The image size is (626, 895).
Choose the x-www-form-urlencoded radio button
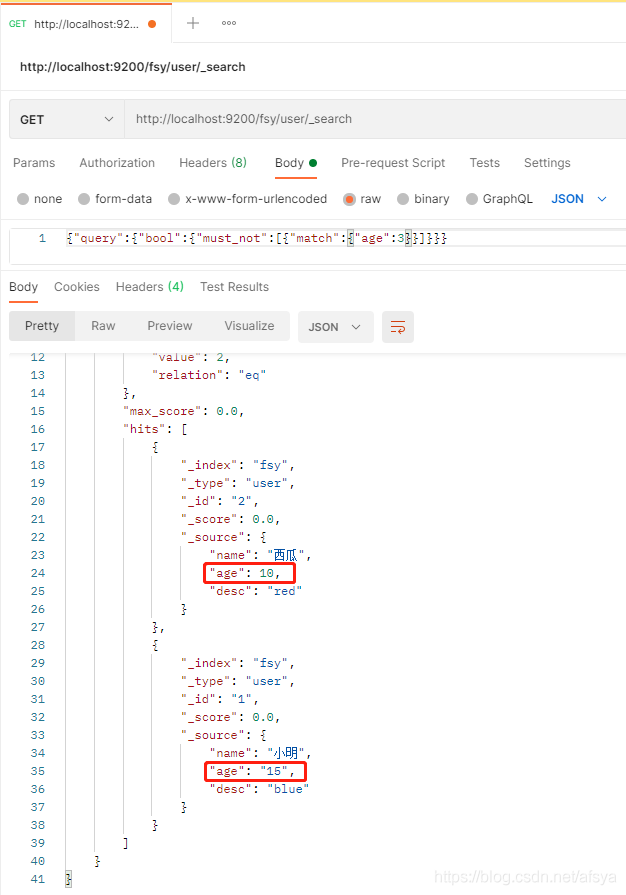[174, 199]
